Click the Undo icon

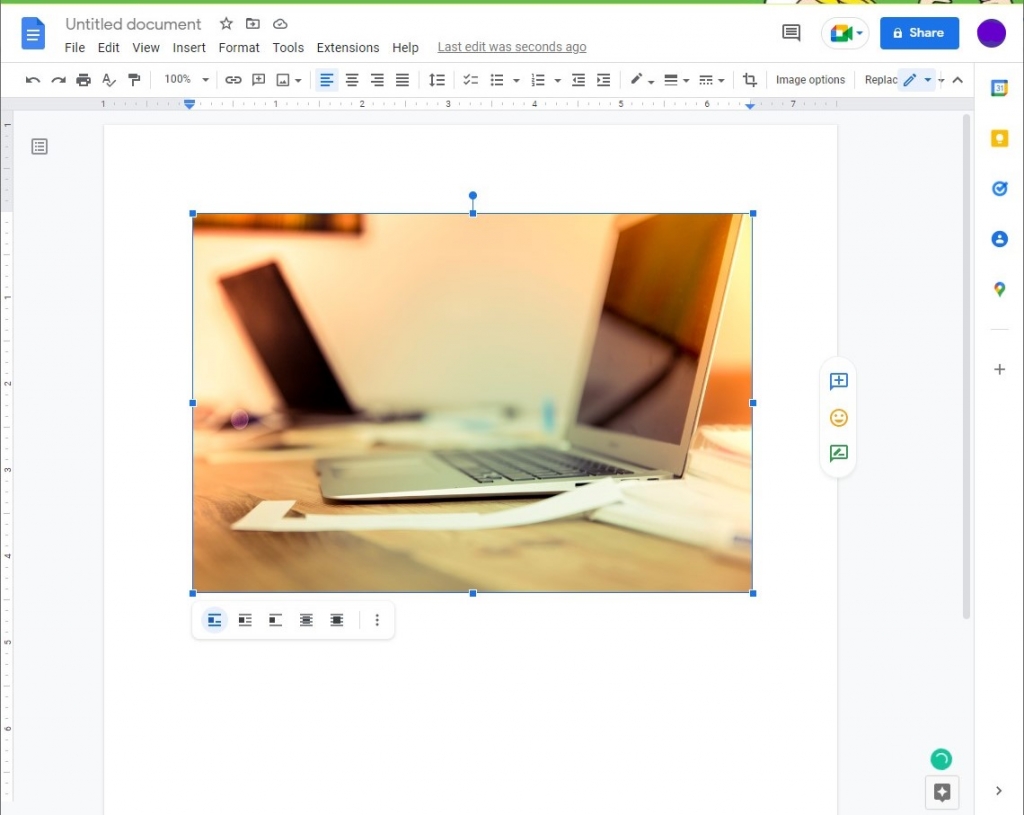coord(33,79)
